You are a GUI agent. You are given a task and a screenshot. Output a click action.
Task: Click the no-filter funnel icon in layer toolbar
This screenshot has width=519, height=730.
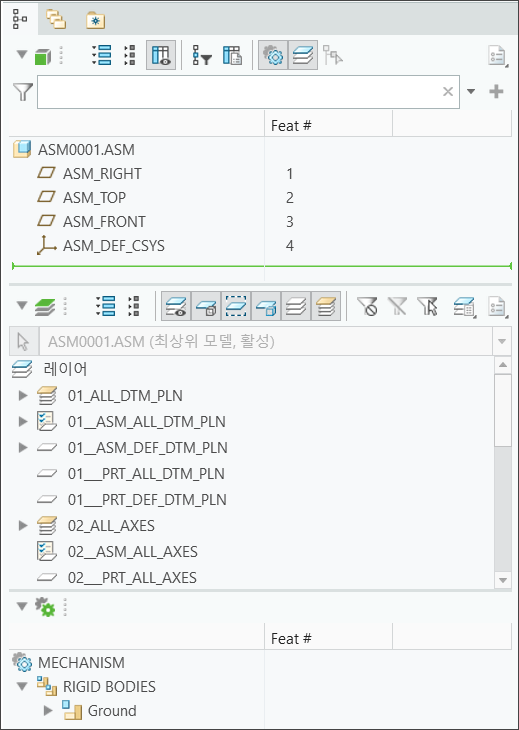tap(367, 306)
